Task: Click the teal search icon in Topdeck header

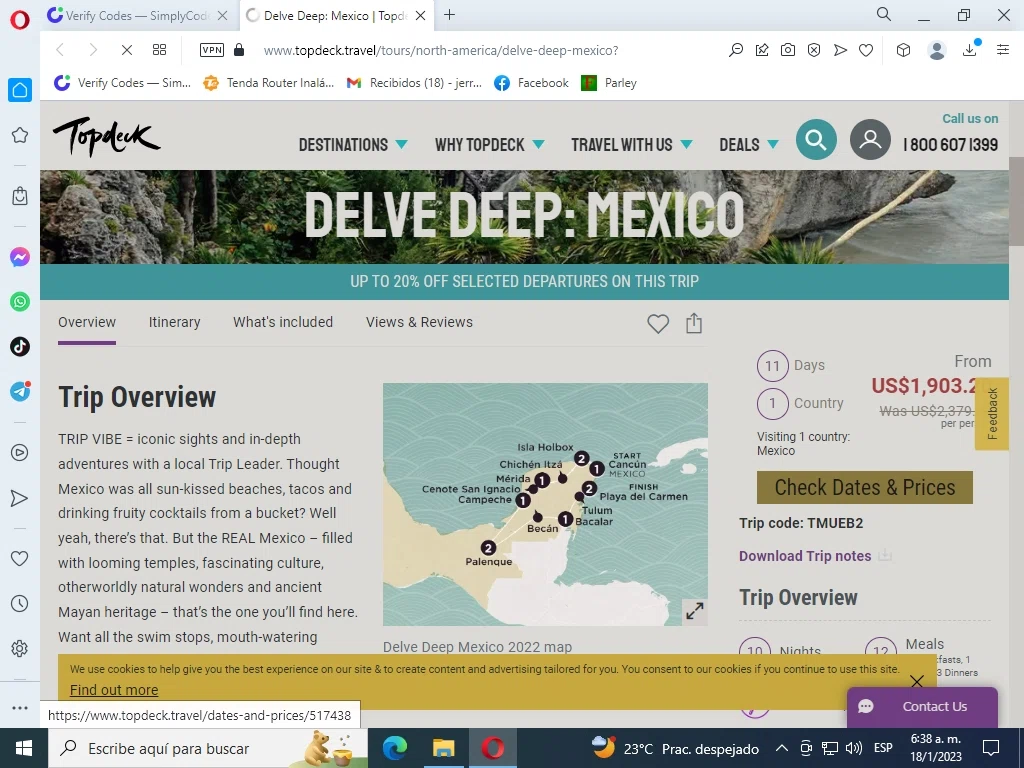Action: coord(816,140)
